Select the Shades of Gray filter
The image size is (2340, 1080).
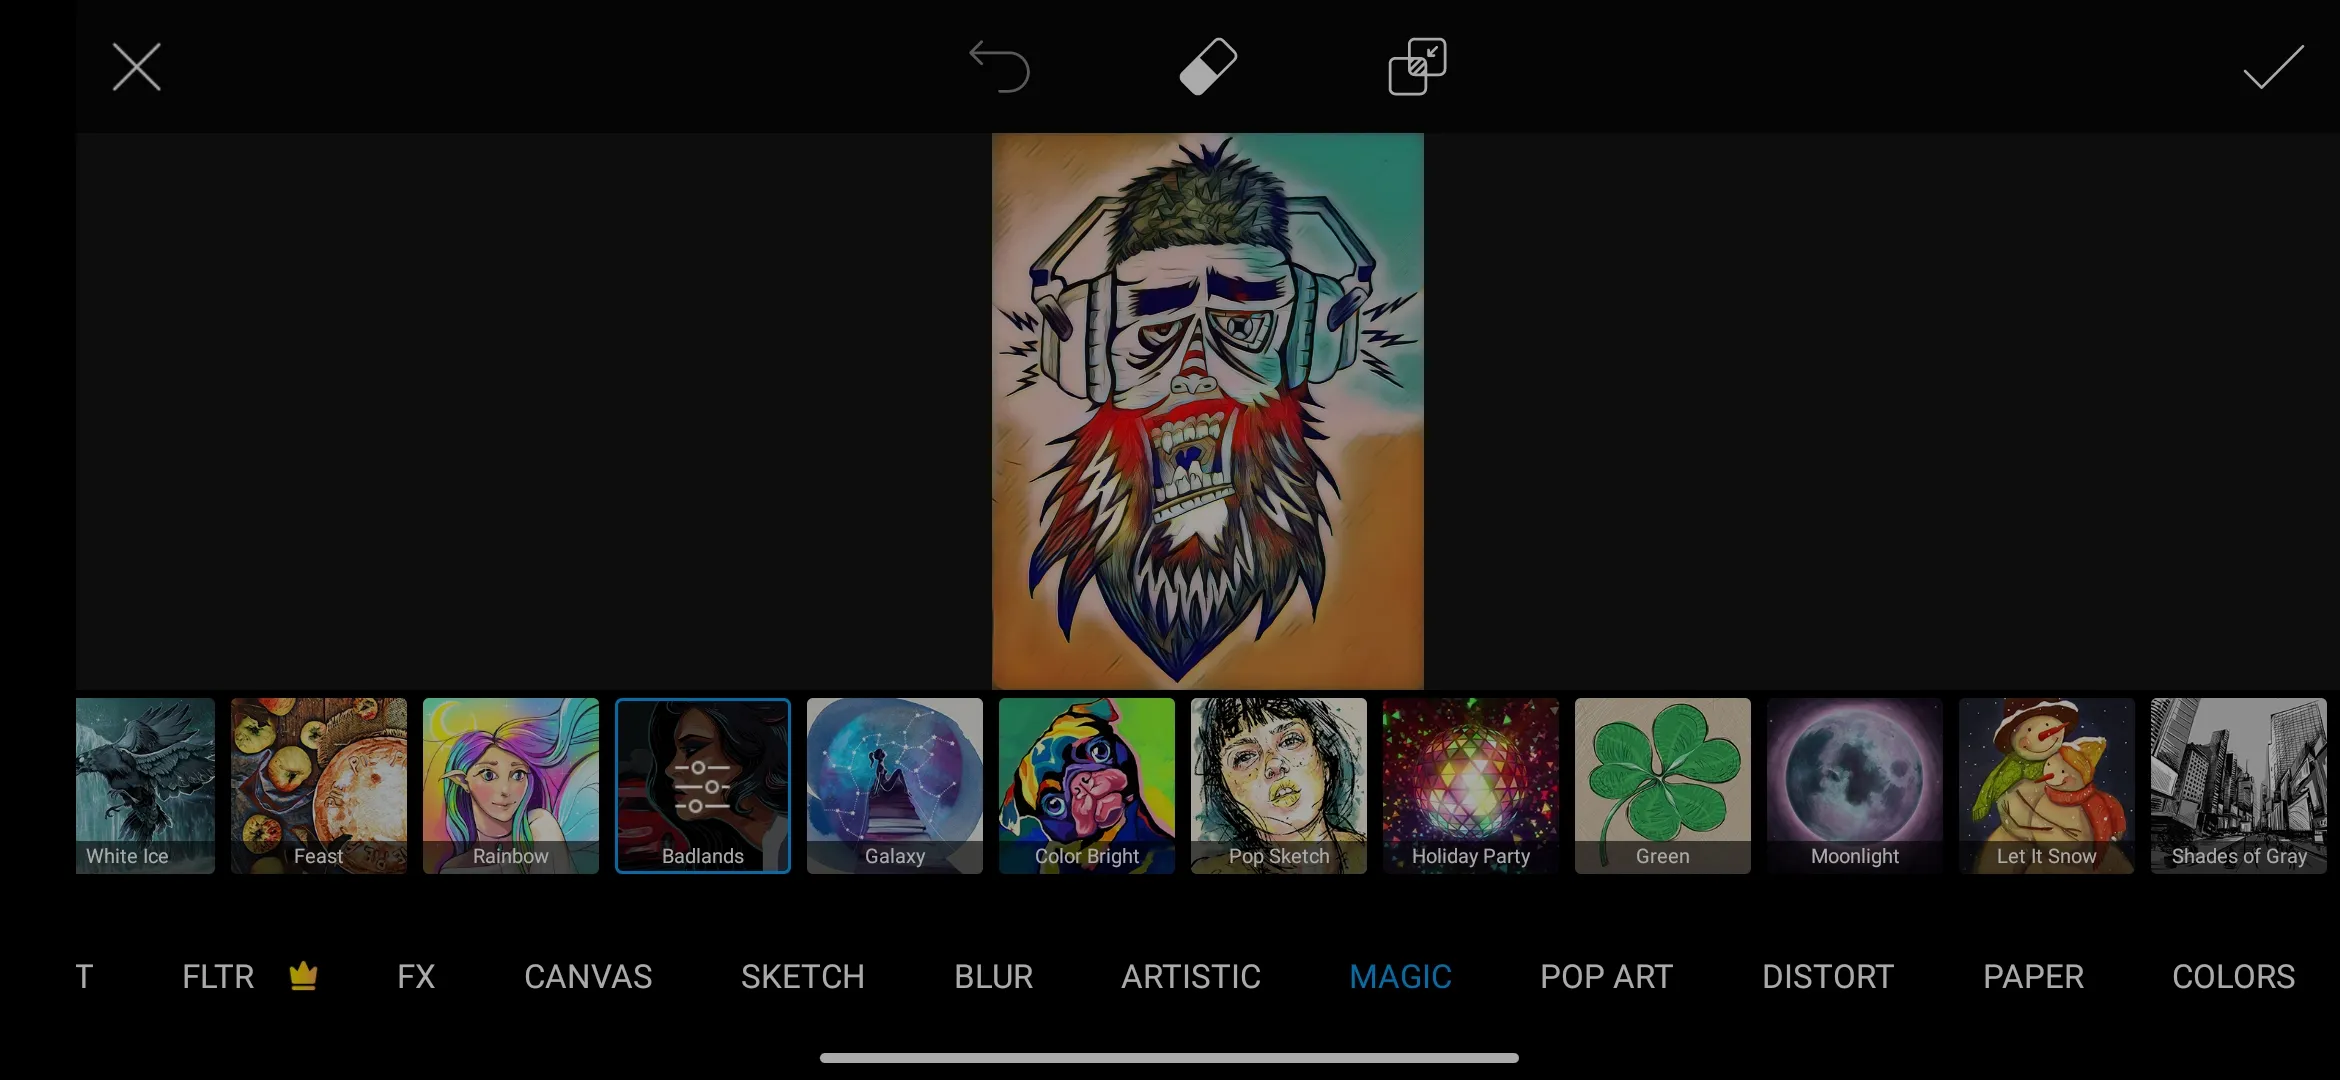point(2237,785)
